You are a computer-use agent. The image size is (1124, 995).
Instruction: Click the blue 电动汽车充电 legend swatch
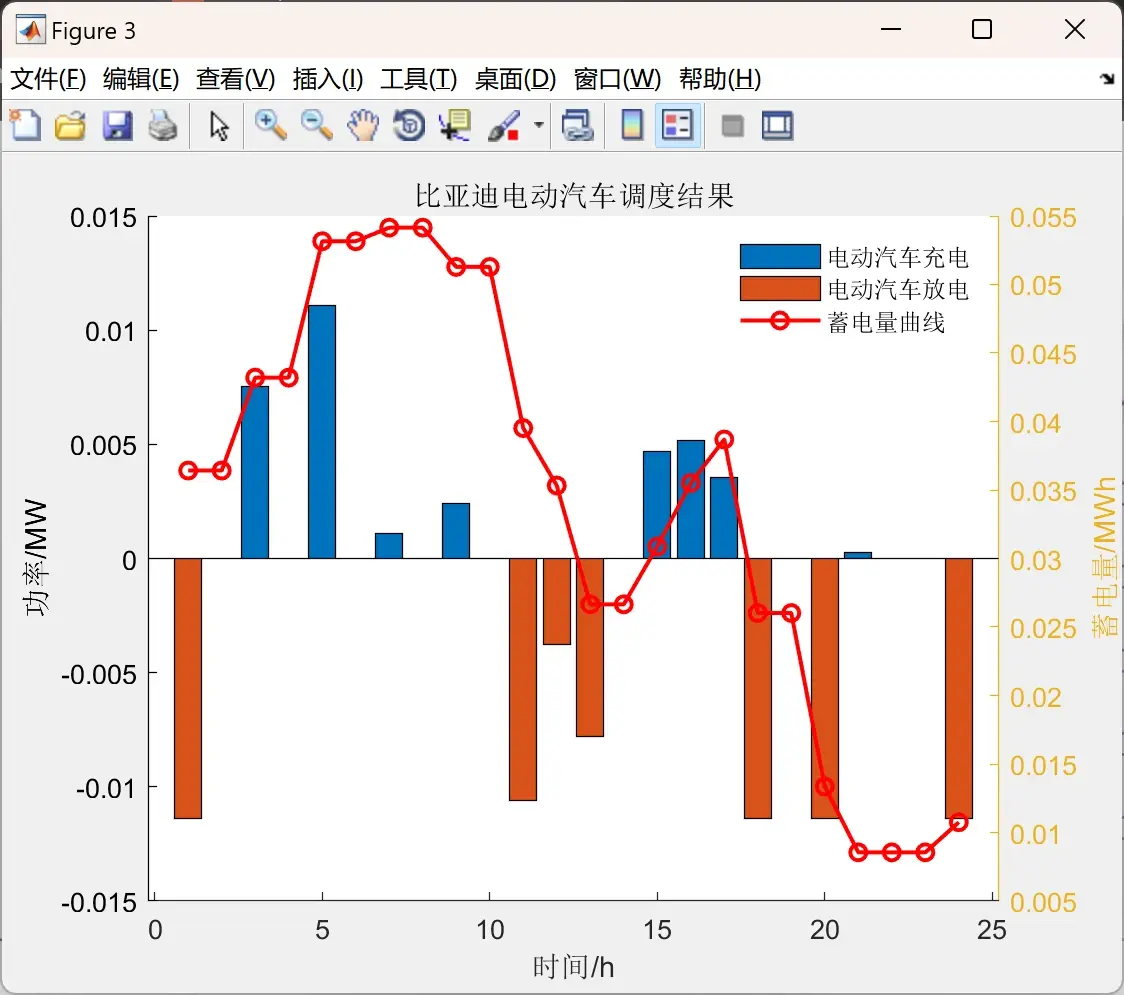tap(780, 256)
